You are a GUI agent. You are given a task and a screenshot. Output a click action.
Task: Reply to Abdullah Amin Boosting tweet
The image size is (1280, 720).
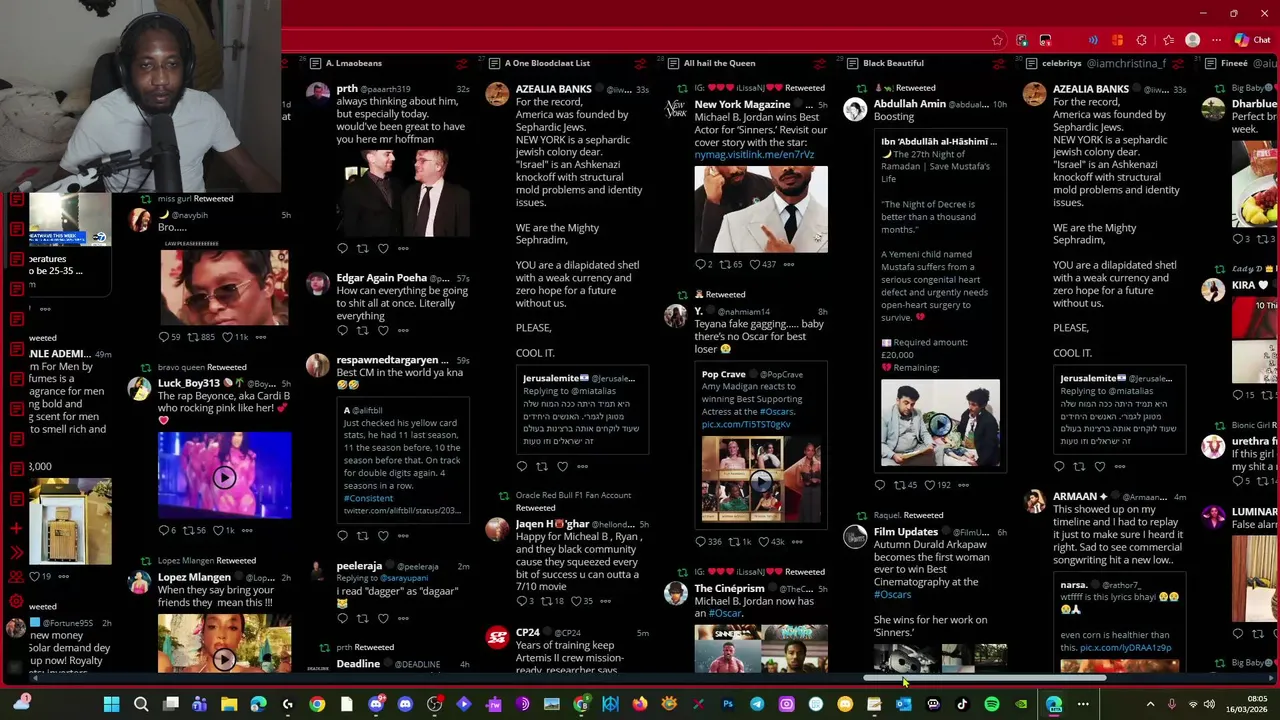pyautogui.click(x=879, y=485)
